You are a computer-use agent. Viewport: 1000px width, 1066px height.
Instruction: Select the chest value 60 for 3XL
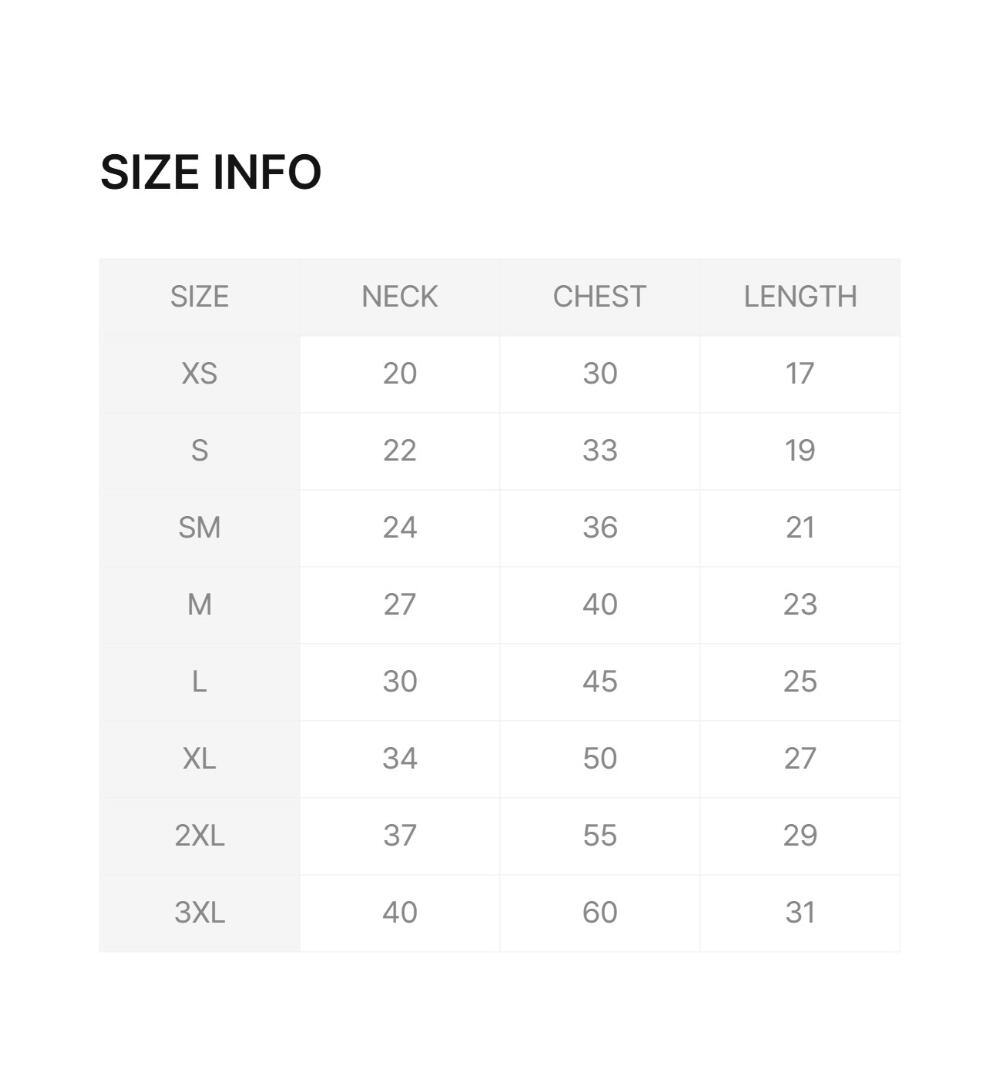pos(600,913)
